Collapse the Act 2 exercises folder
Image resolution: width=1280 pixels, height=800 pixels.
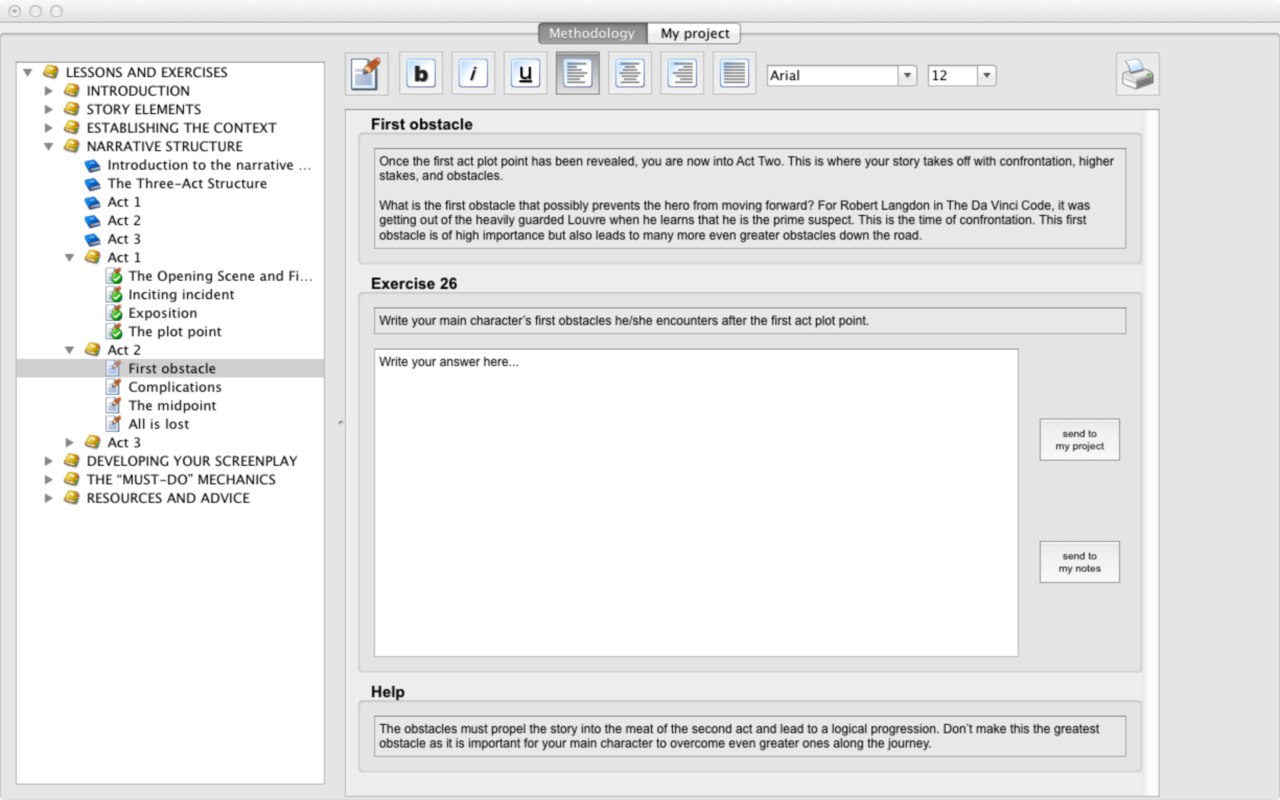click(70, 350)
